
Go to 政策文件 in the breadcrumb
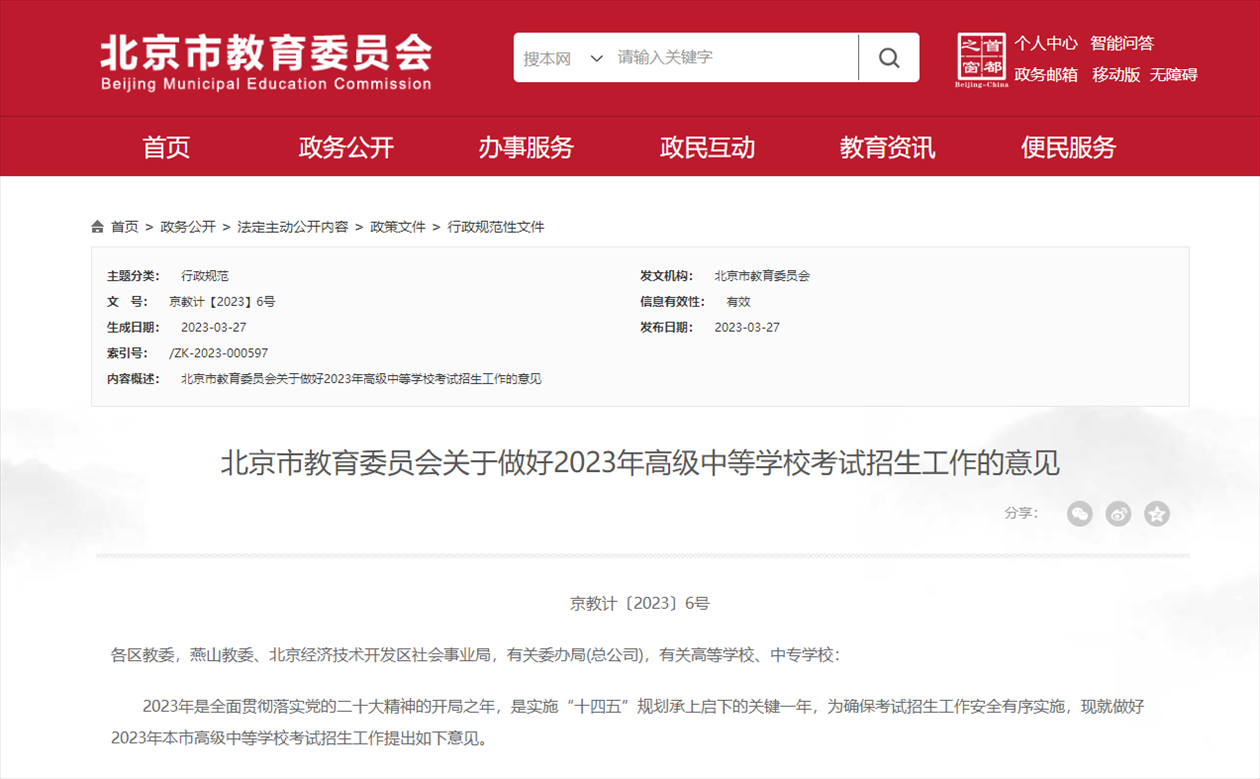tap(398, 227)
